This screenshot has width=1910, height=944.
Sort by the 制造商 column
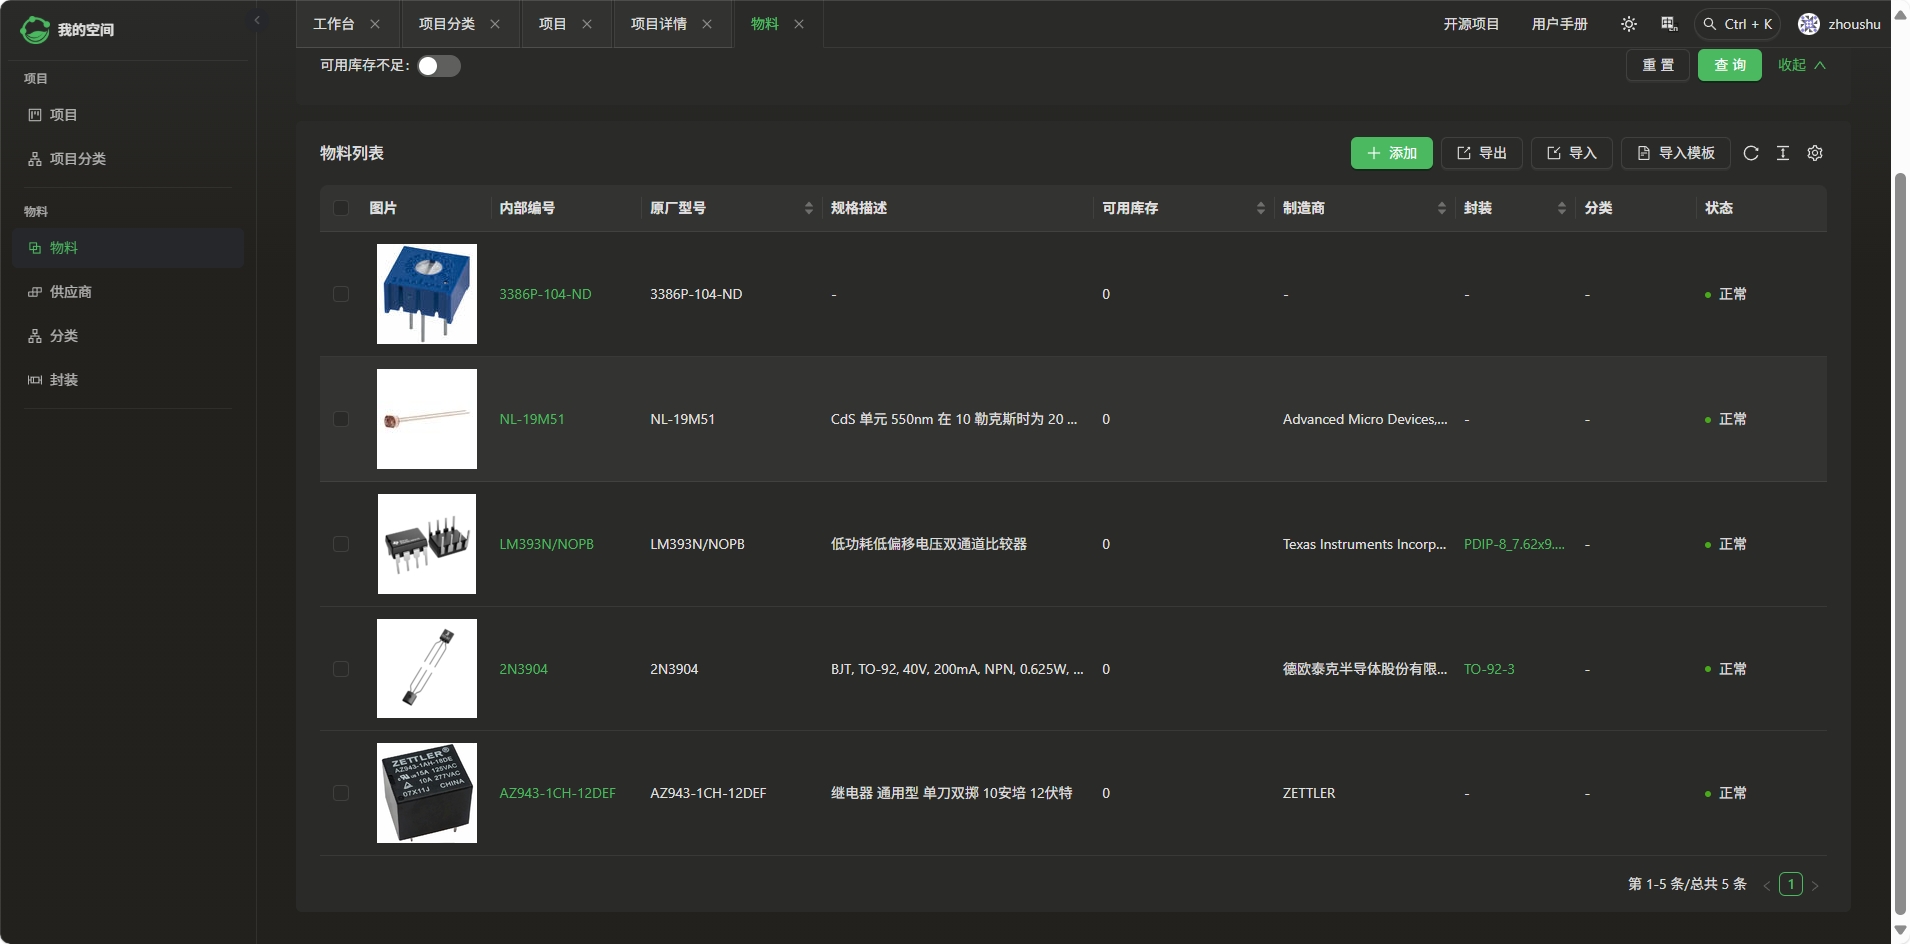1441,208
